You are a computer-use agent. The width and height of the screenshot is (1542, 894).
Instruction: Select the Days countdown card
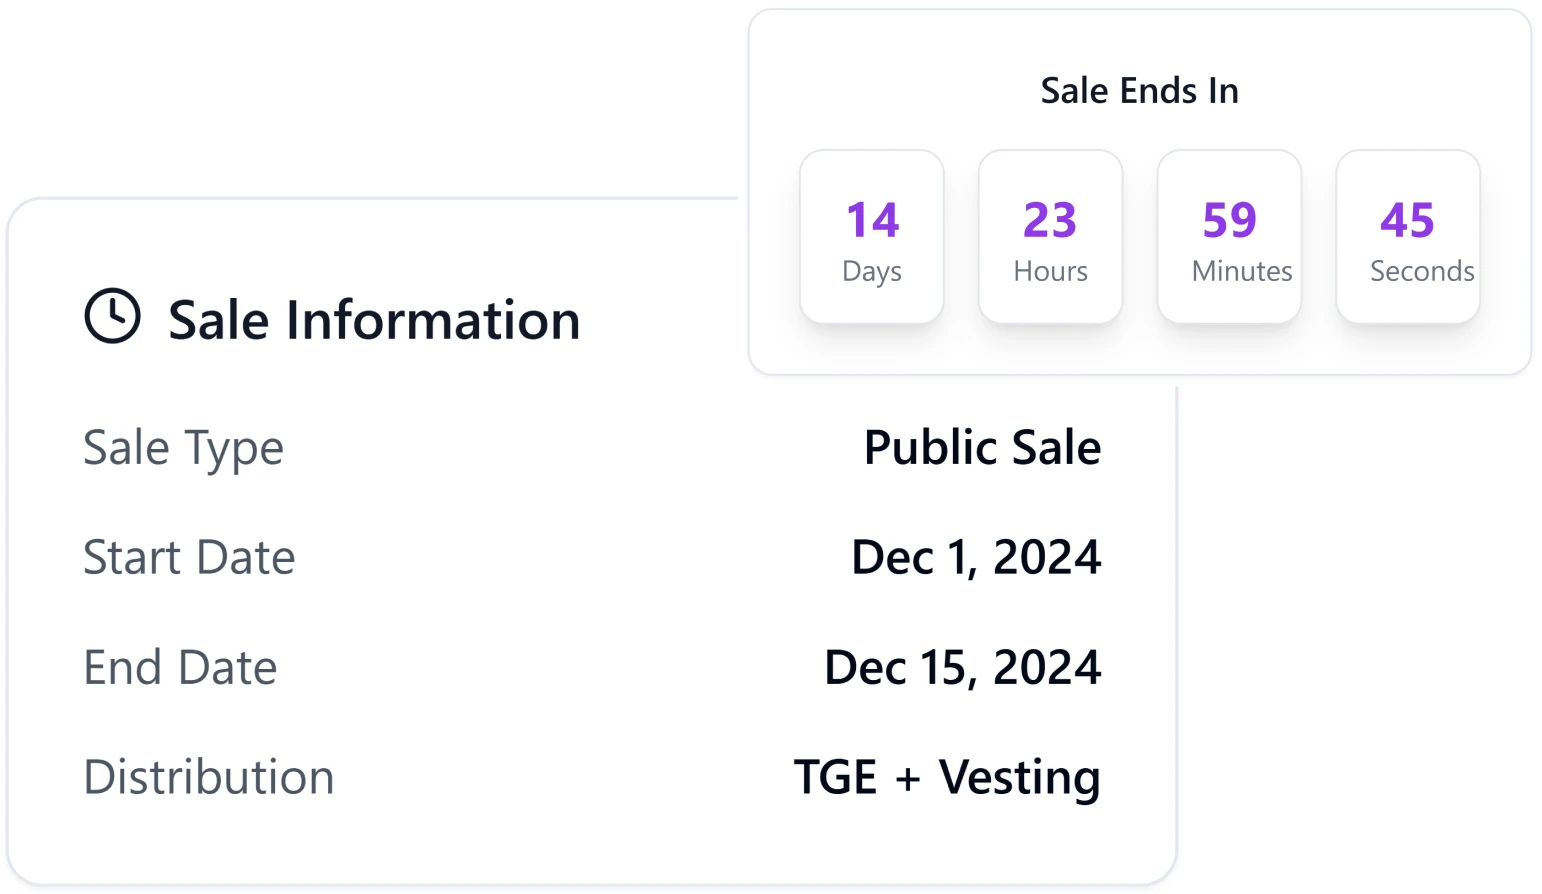tap(870, 236)
